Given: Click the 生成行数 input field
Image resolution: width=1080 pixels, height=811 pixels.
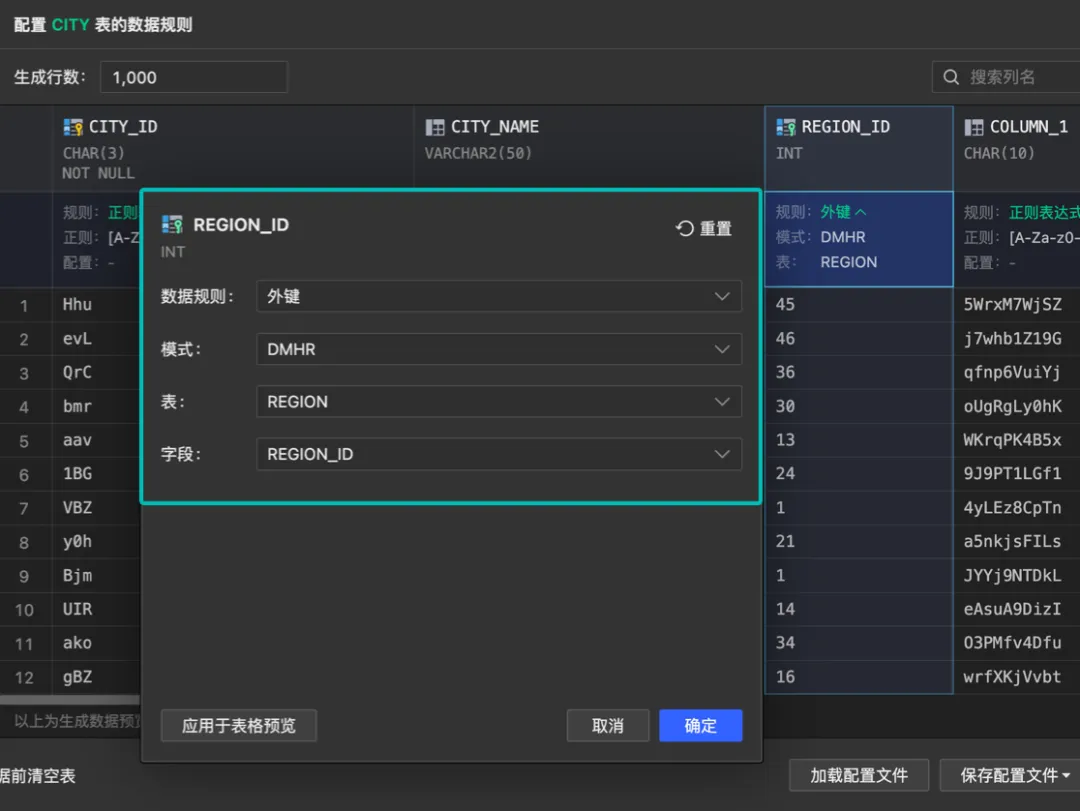Looking at the screenshot, I should (x=194, y=77).
